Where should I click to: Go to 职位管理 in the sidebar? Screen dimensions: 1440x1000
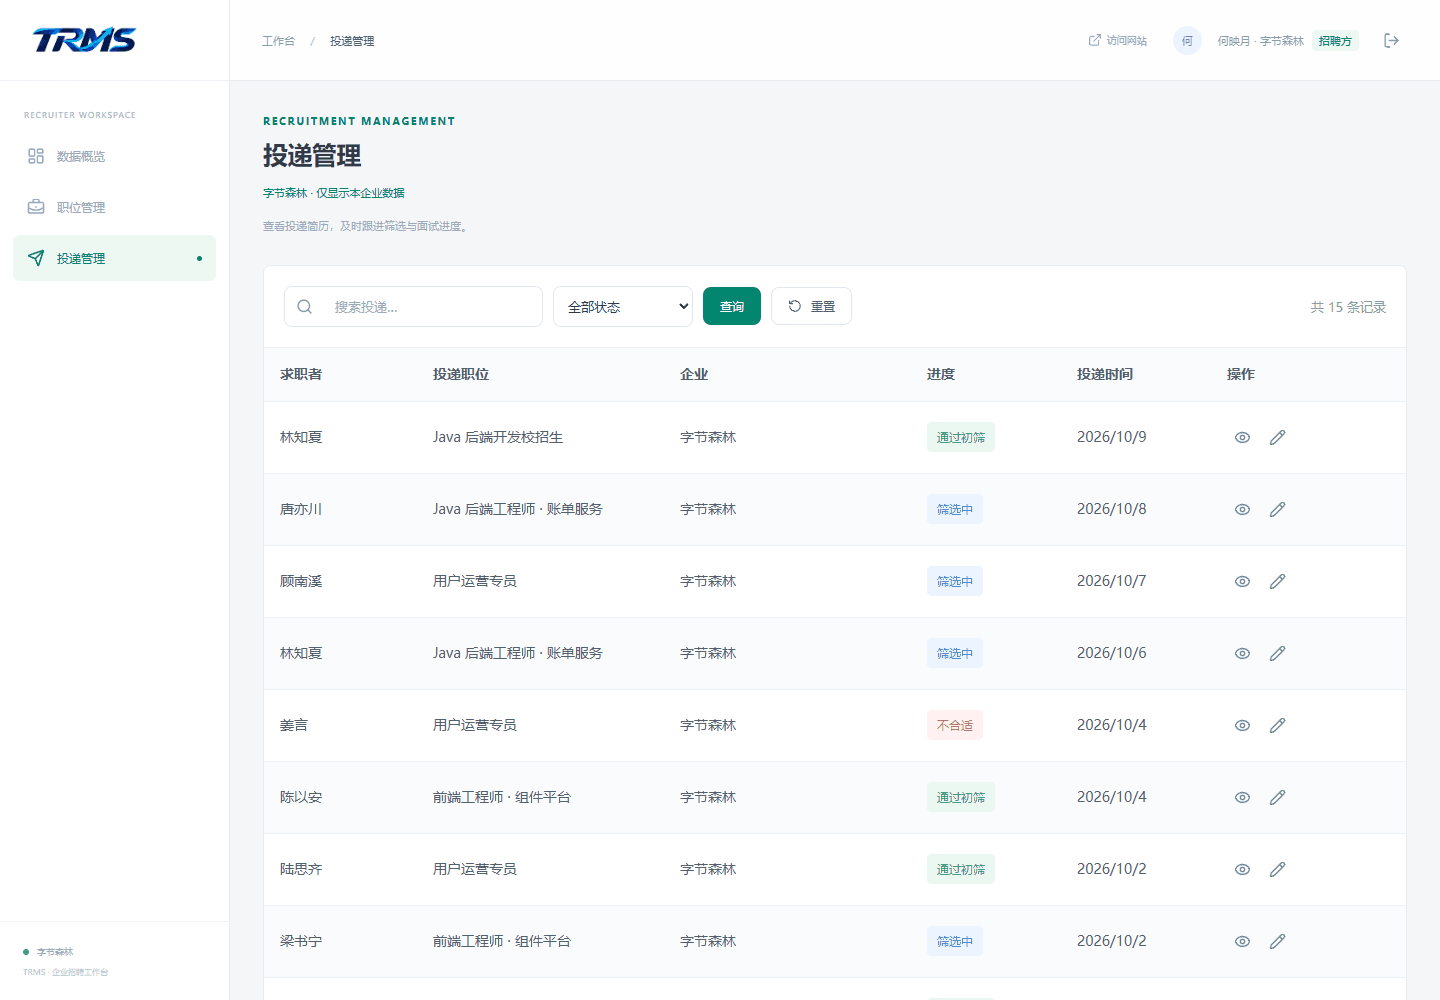pyautogui.click(x=114, y=207)
